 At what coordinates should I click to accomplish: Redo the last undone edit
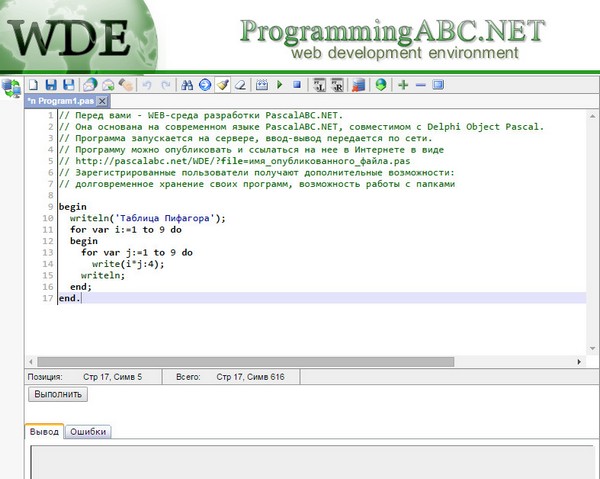(166, 85)
